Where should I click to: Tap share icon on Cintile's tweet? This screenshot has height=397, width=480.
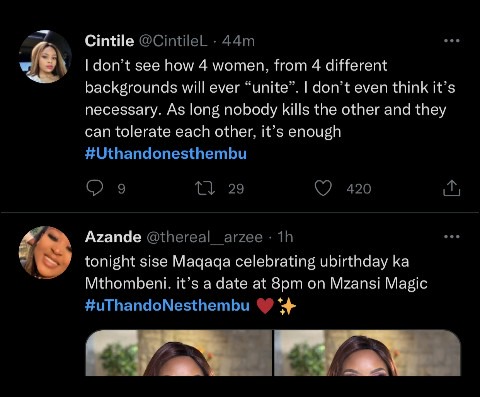(x=451, y=188)
